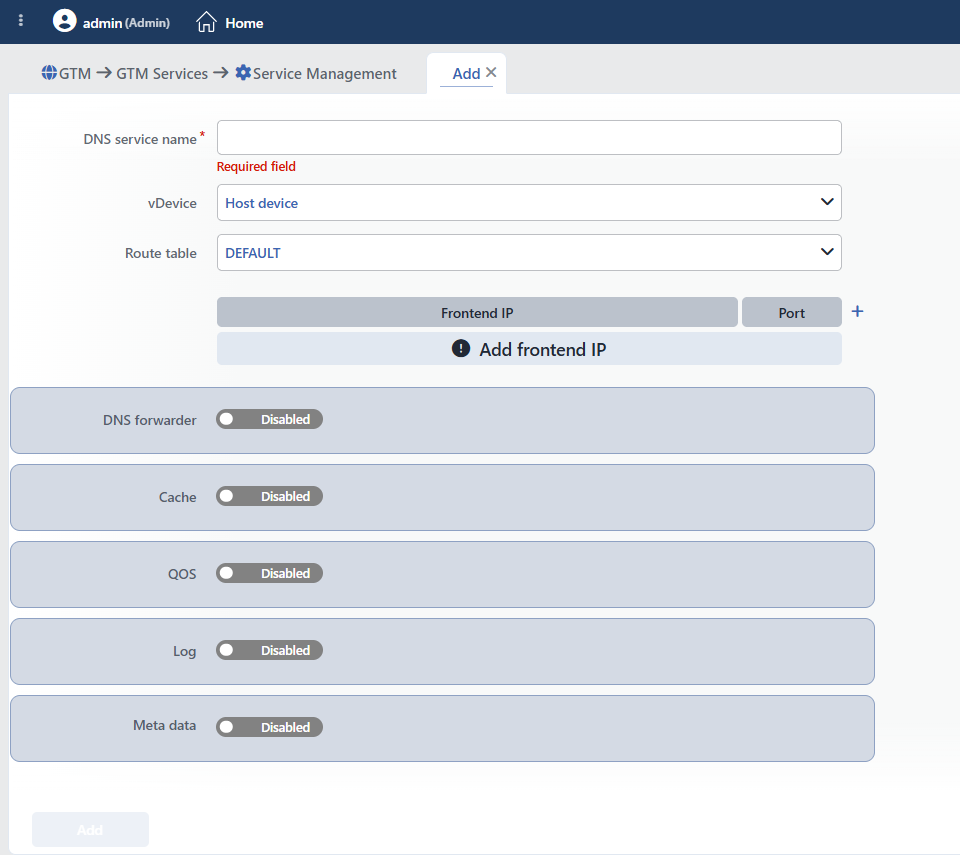Open GTM Services breadcrumb
The width and height of the screenshot is (960, 855).
[x=162, y=73]
